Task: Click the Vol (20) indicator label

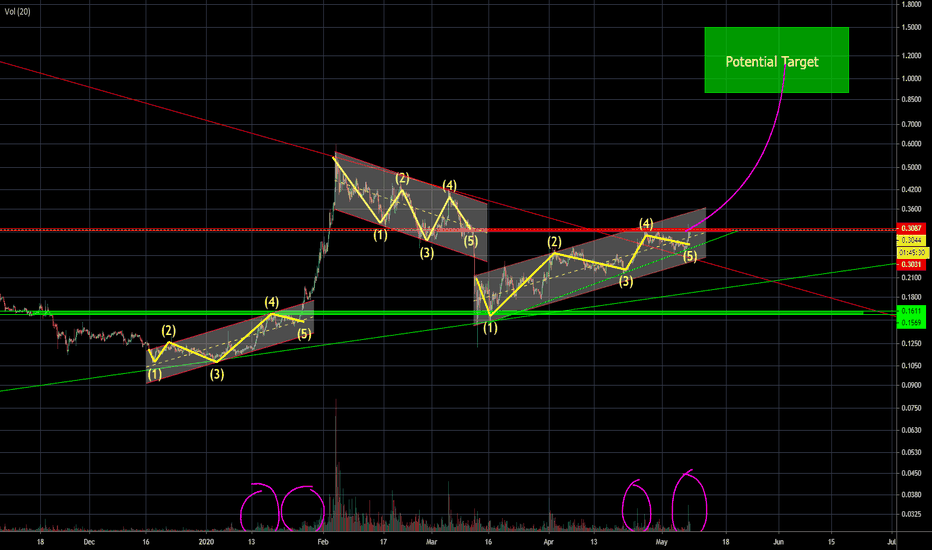Action: point(17,11)
